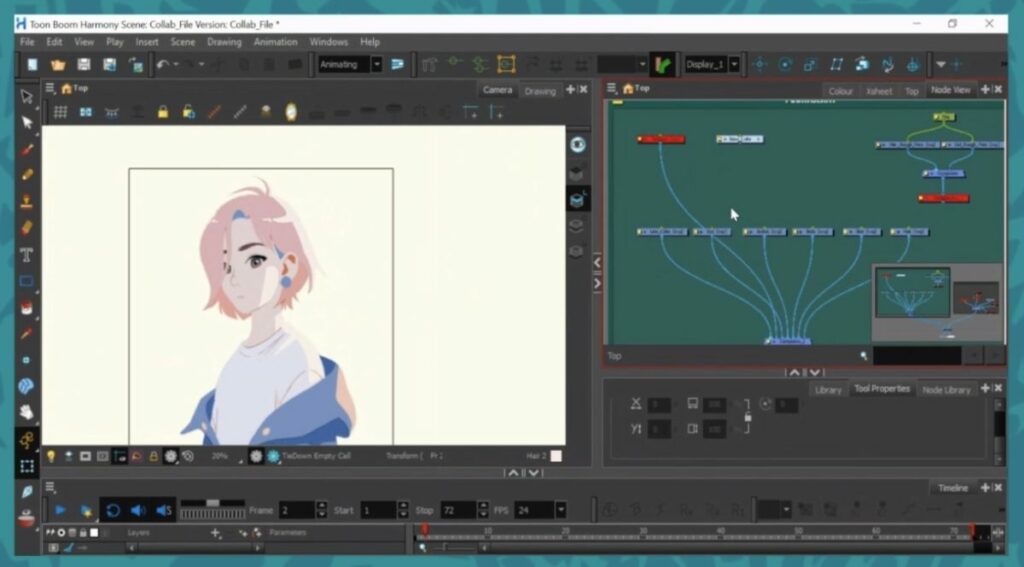Viewport: 1024px width, 567px height.
Task: Click the New Scene icon
Action: coord(32,65)
